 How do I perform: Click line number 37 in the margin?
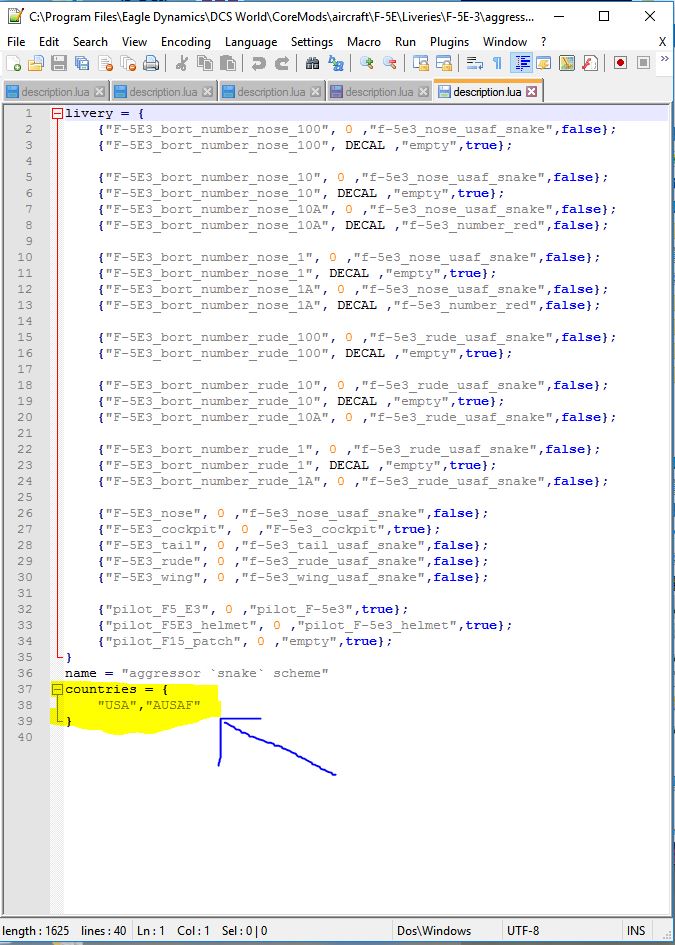25,689
